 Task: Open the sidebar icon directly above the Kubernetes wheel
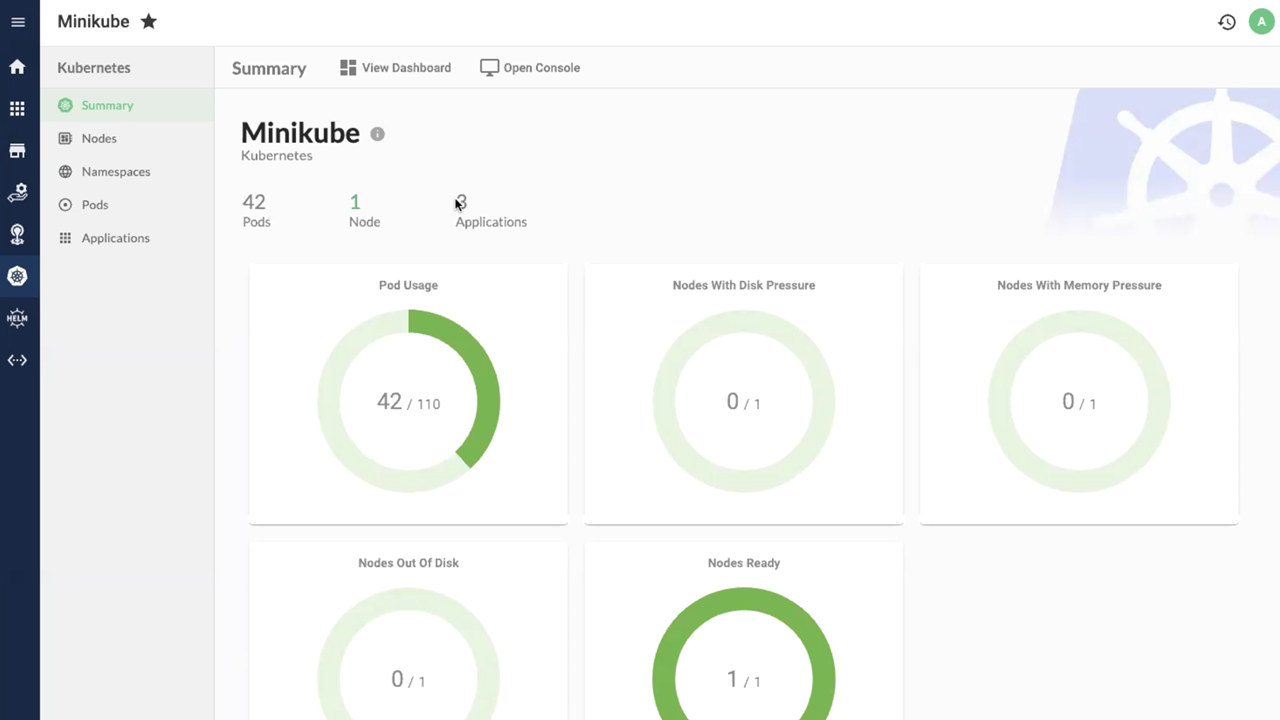coord(18,234)
